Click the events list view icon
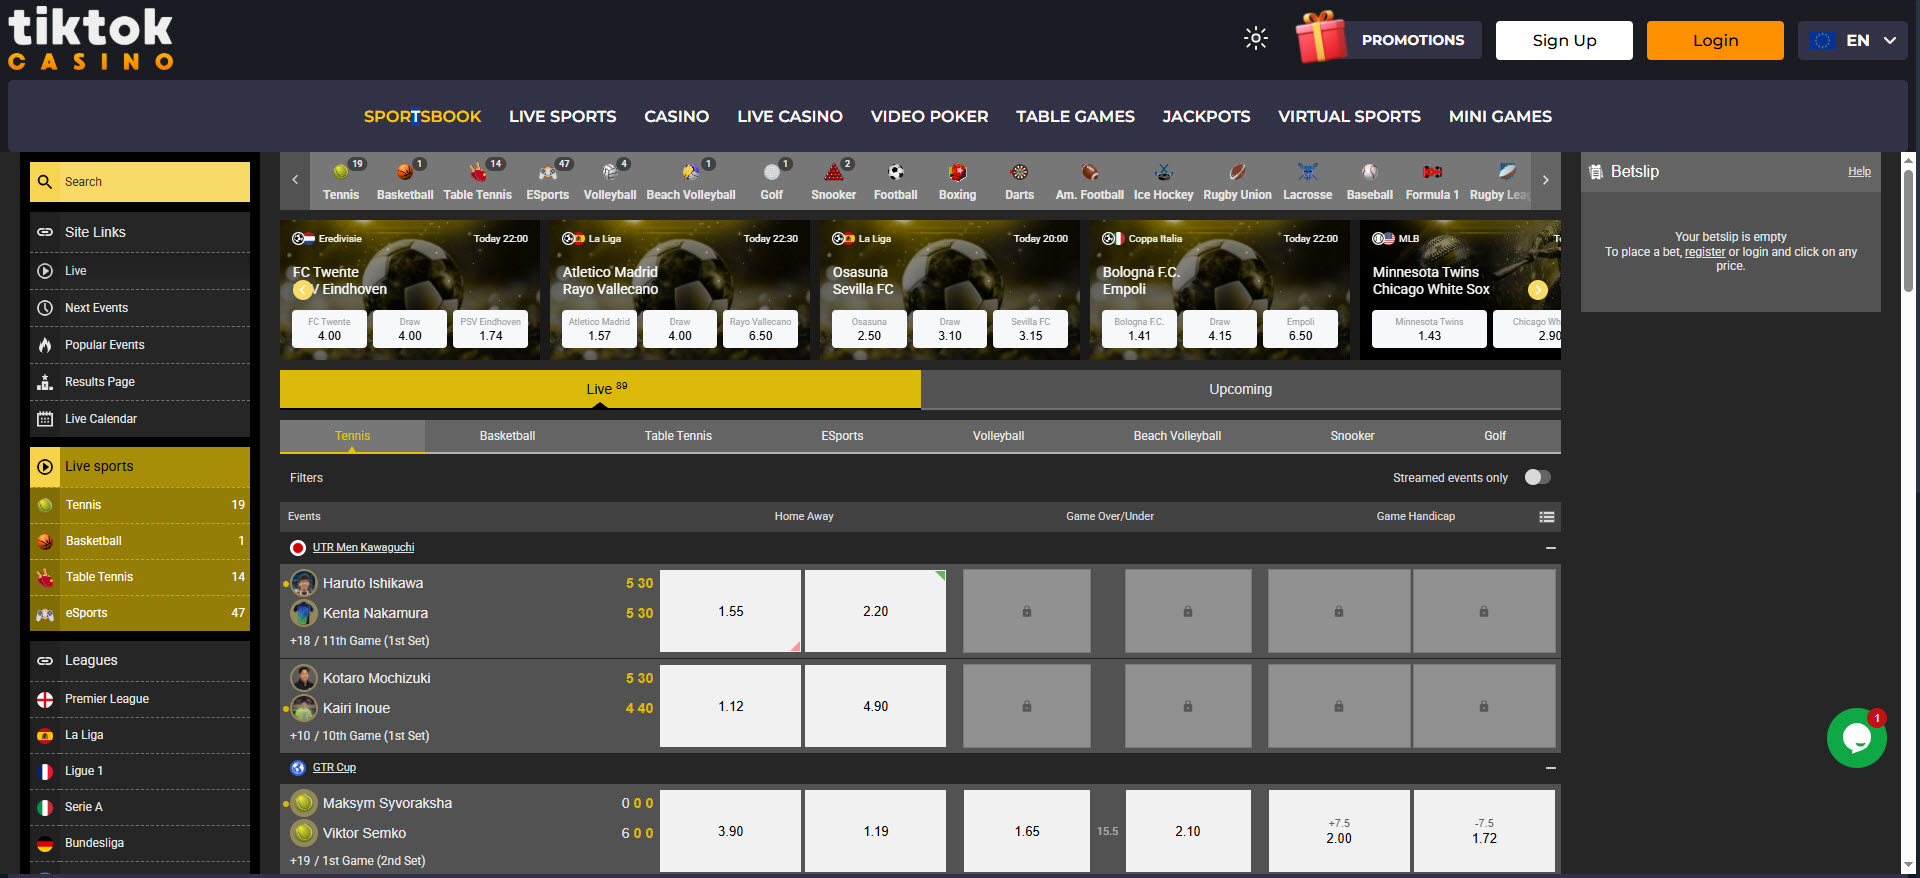This screenshot has width=1920, height=878. point(1546,517)
